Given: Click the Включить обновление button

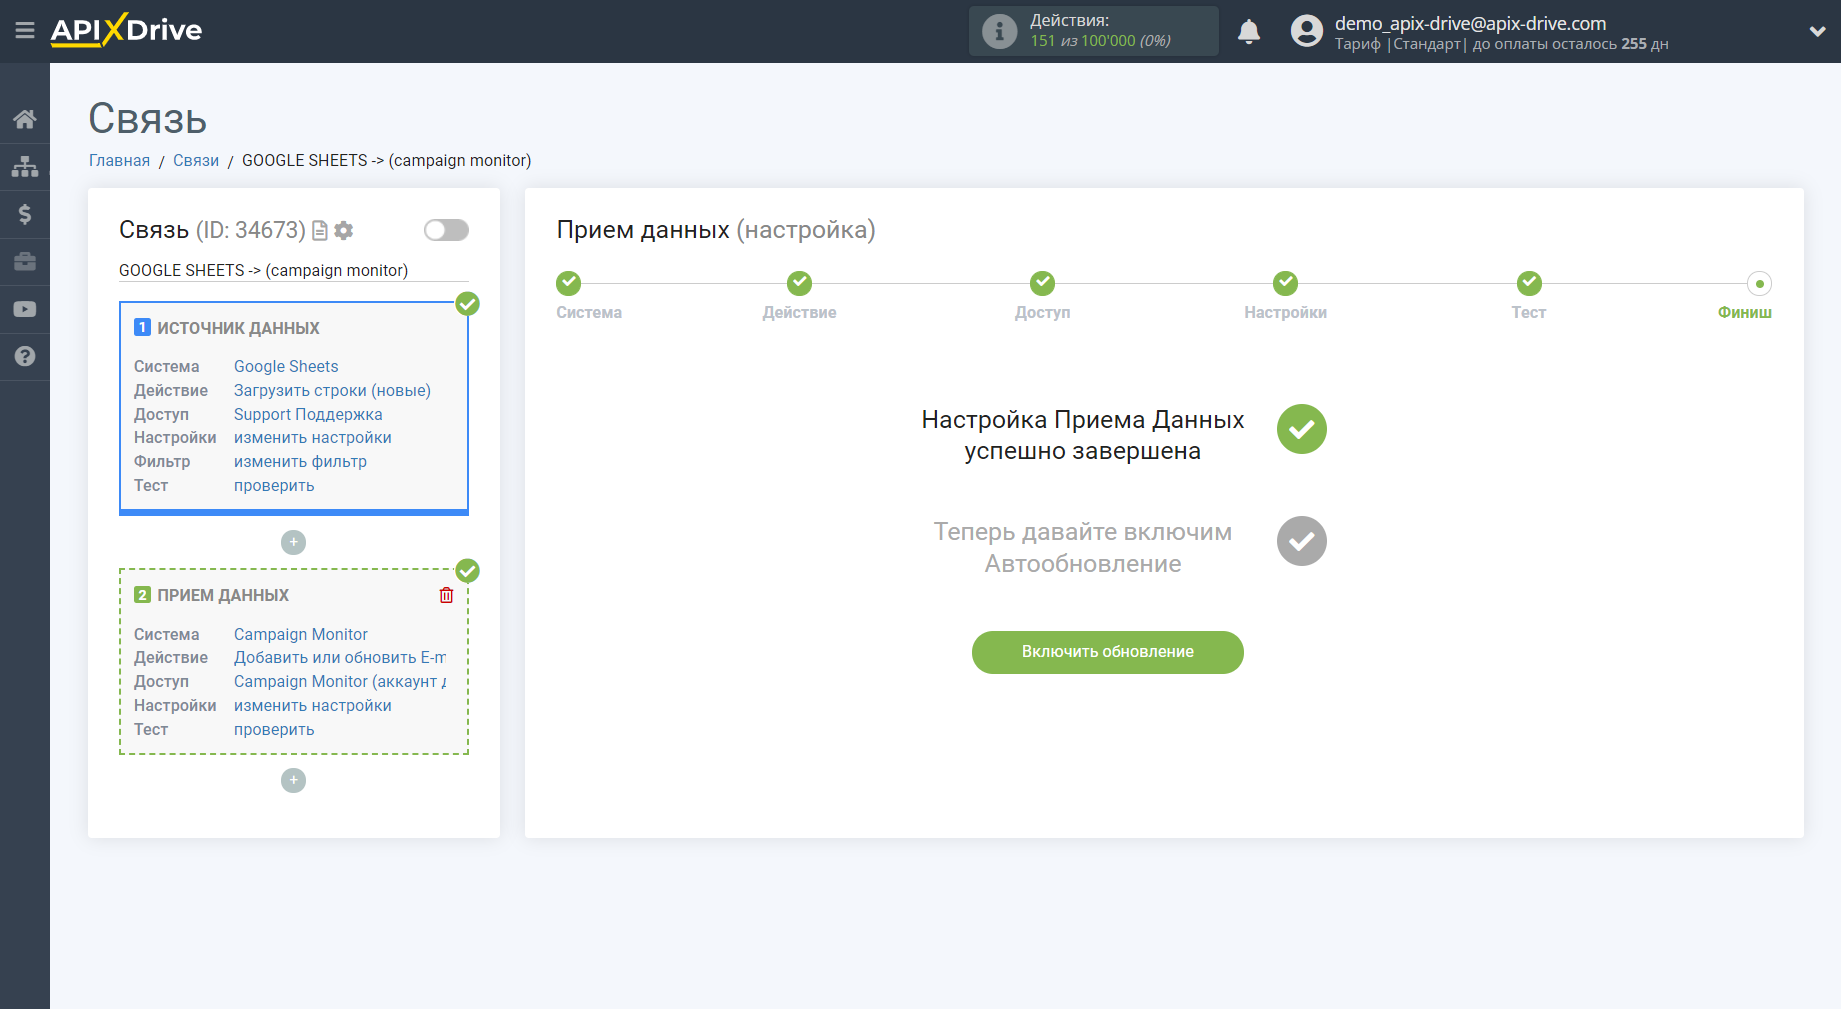Looking at the screenshot, I should [x=1108, y=652].
